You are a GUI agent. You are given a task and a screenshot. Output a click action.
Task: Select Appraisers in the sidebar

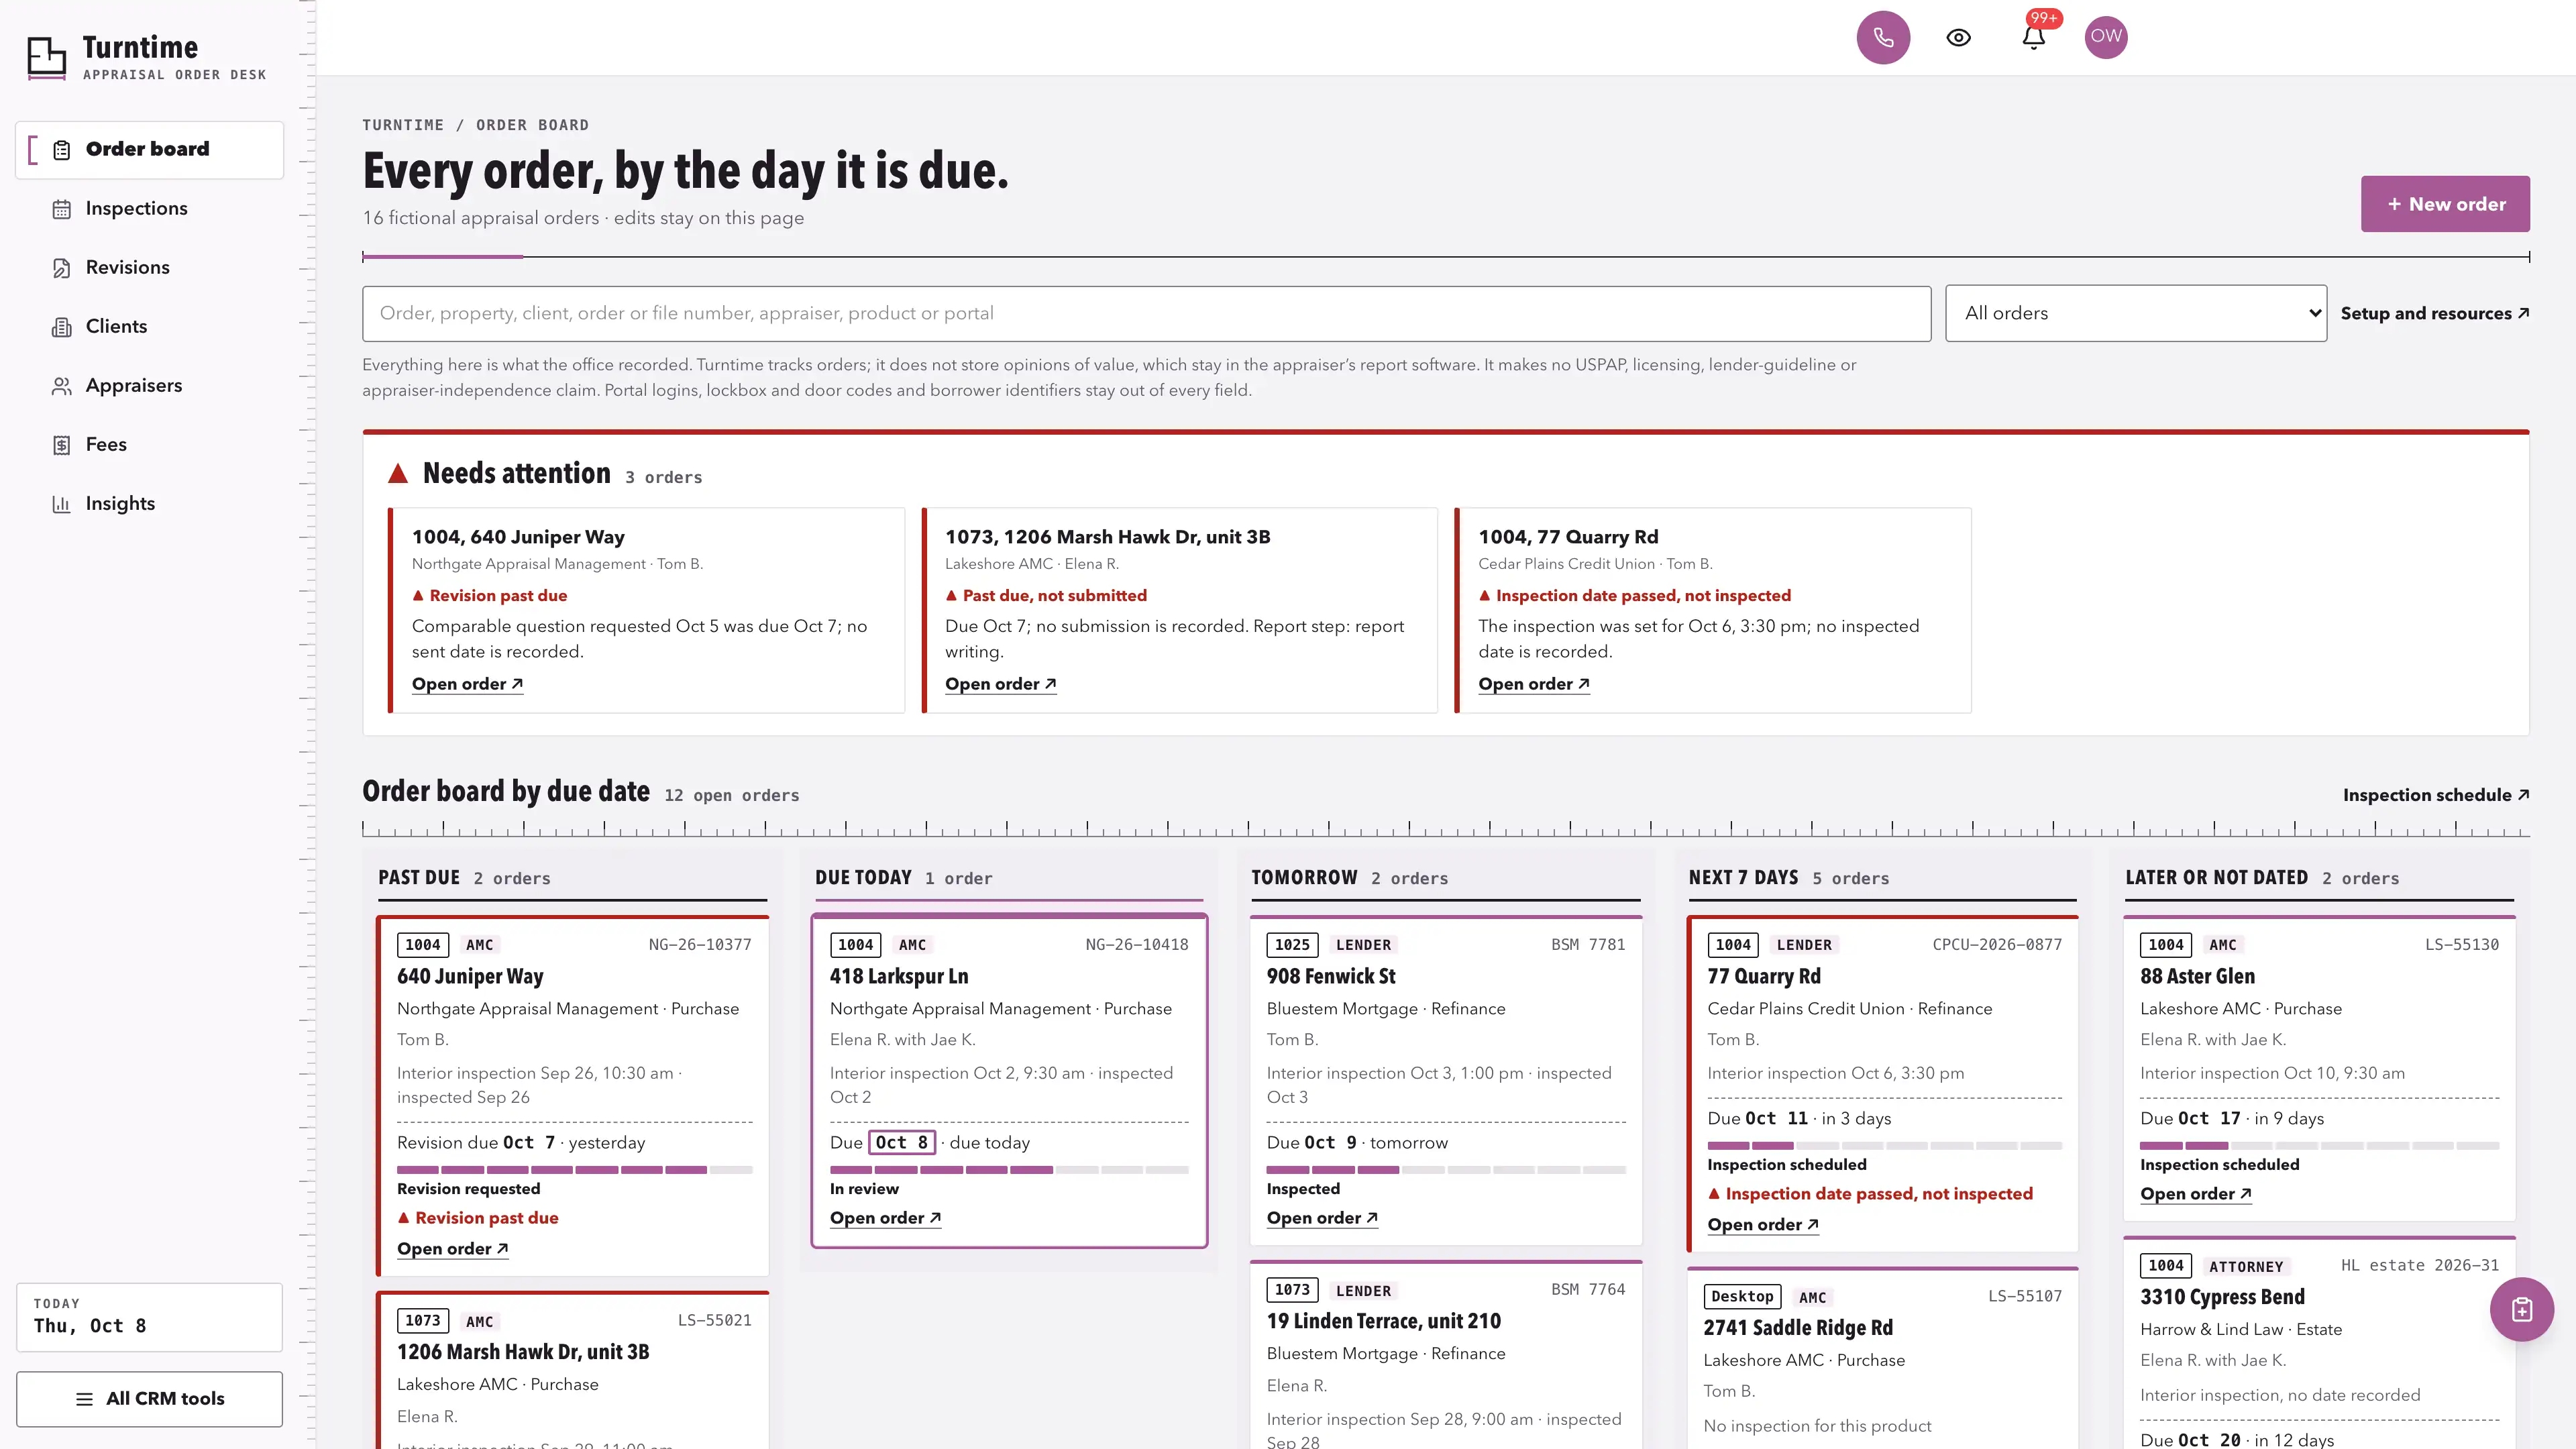point(149,385)
